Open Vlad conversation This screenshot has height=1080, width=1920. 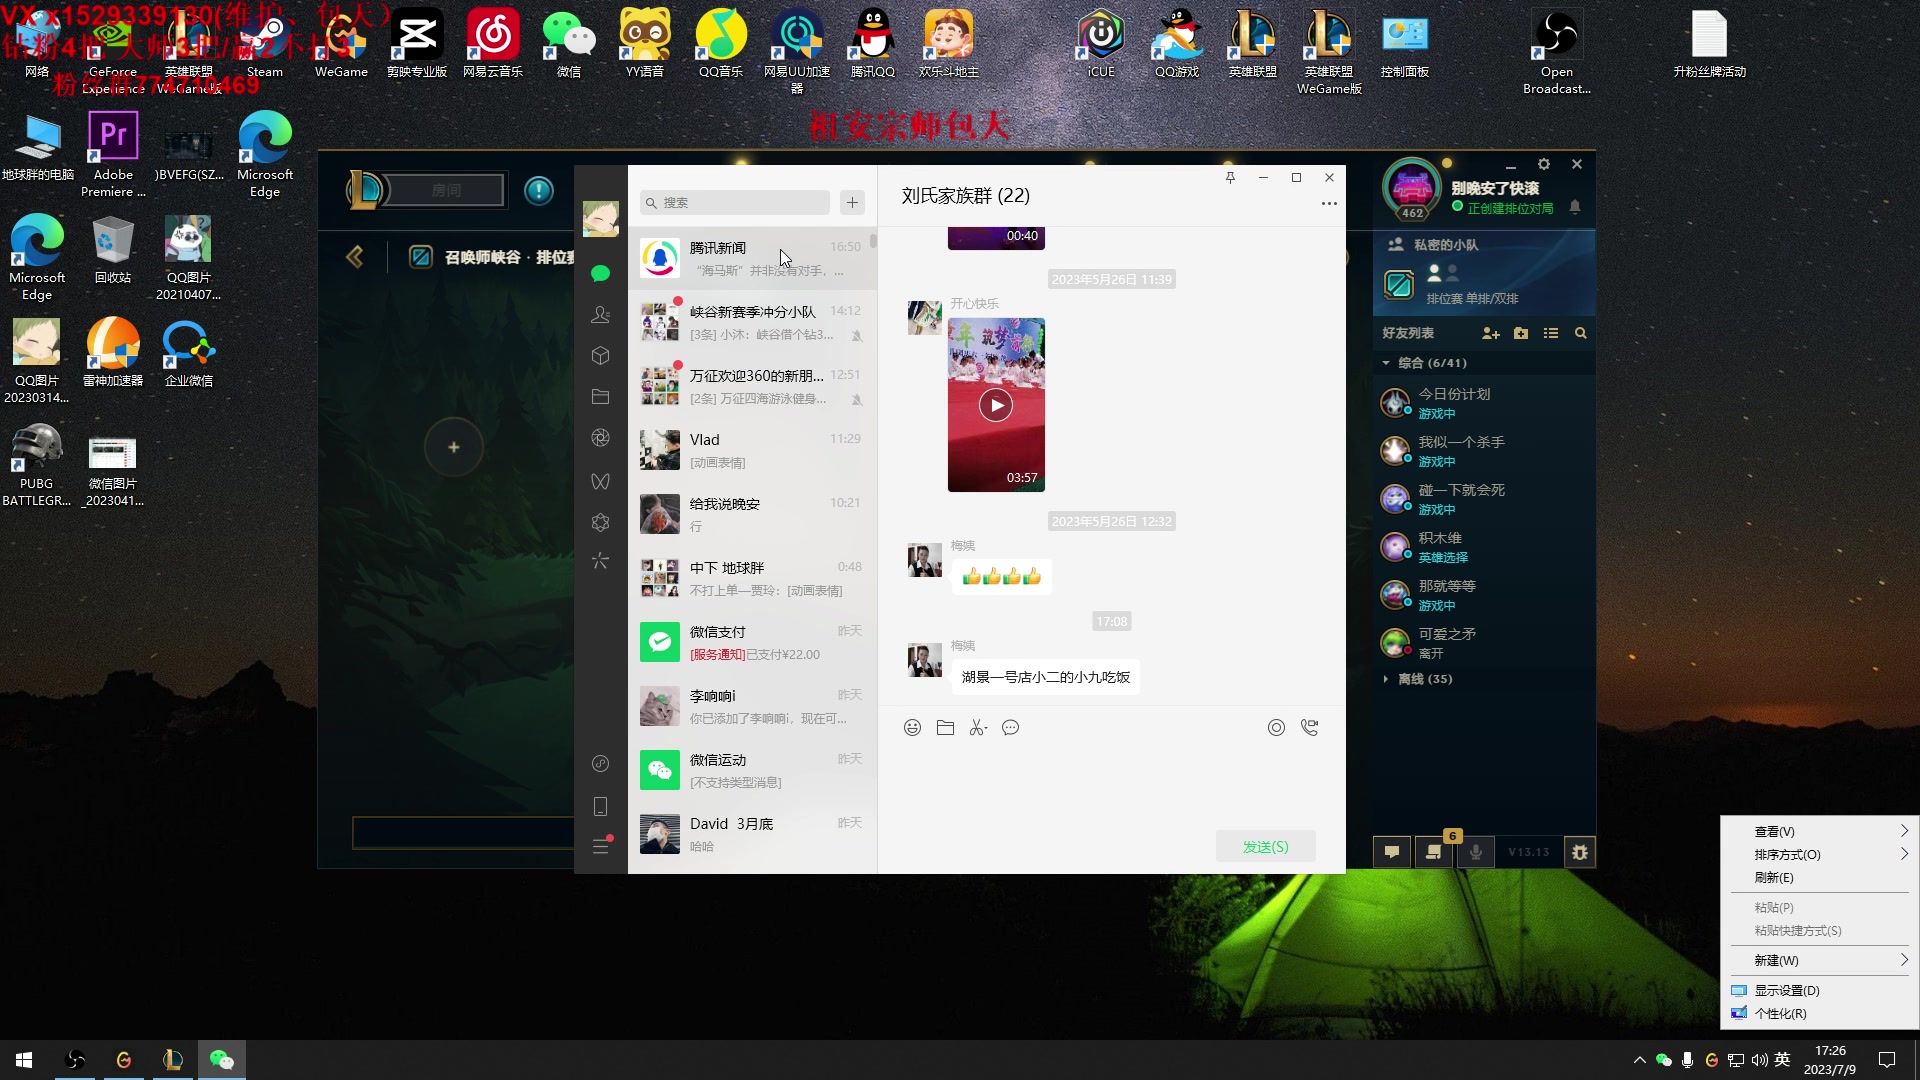click(752, 451)
